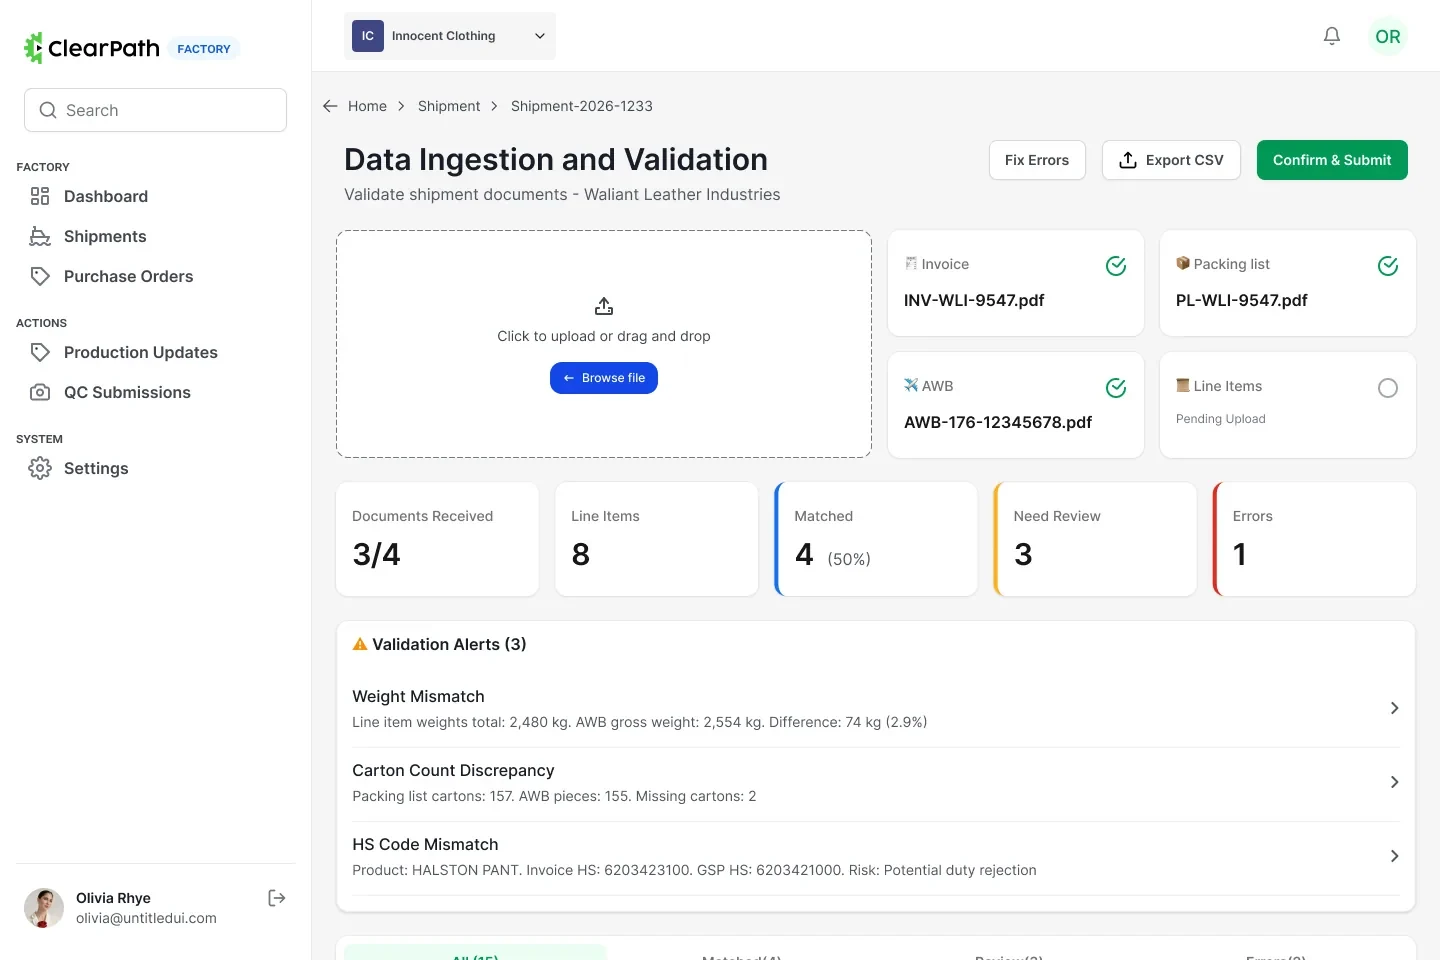The width and height of the screenshot is (1440, 960).
Task: Click the Purchase Orders tag icon
Action: [40, 276]
